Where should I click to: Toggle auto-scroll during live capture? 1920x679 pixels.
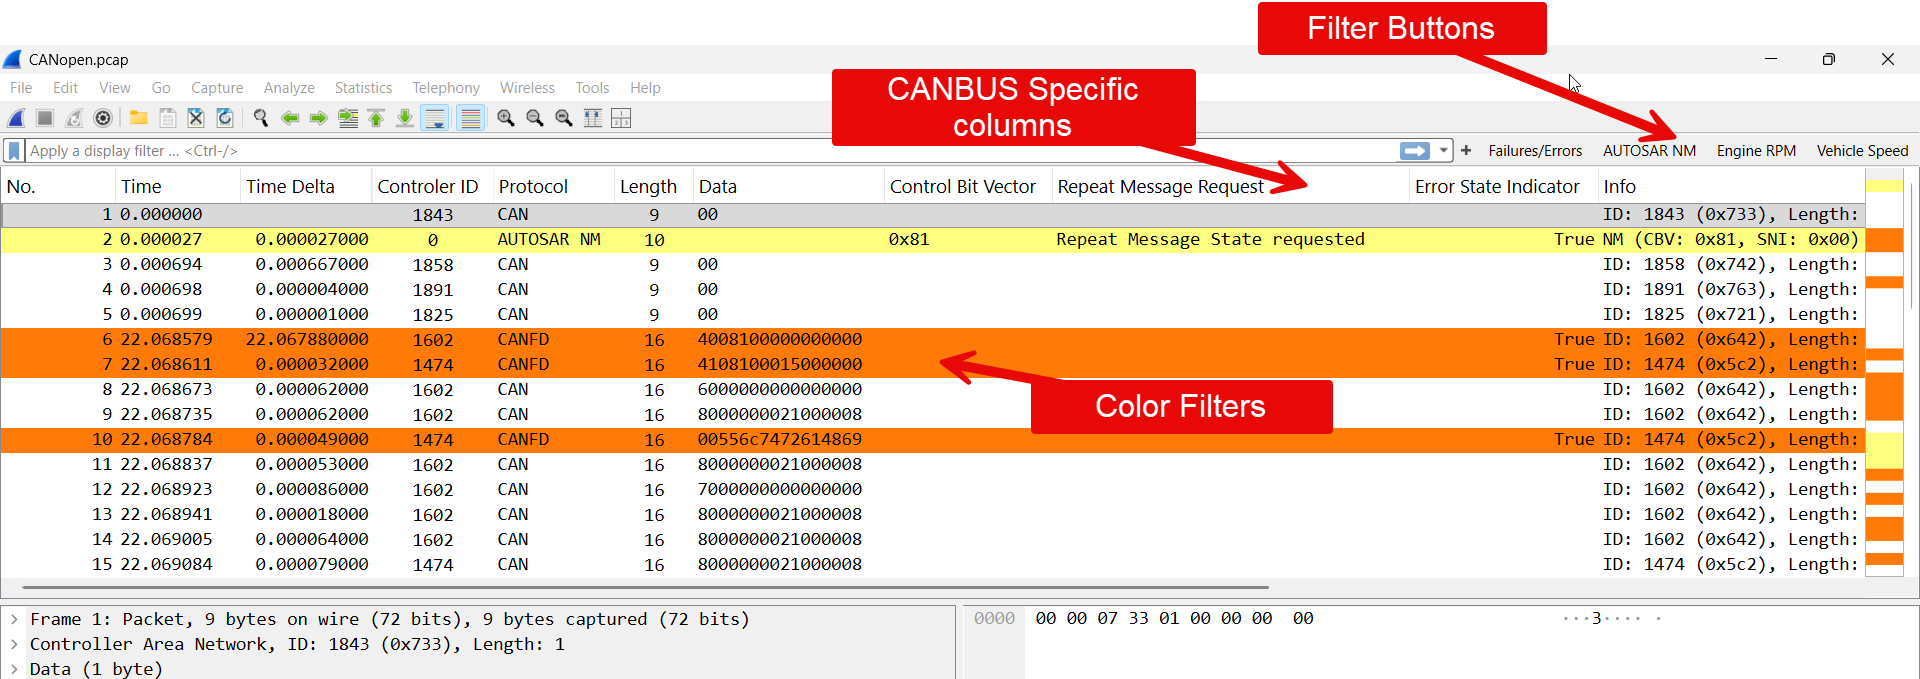tap(435, 118)
